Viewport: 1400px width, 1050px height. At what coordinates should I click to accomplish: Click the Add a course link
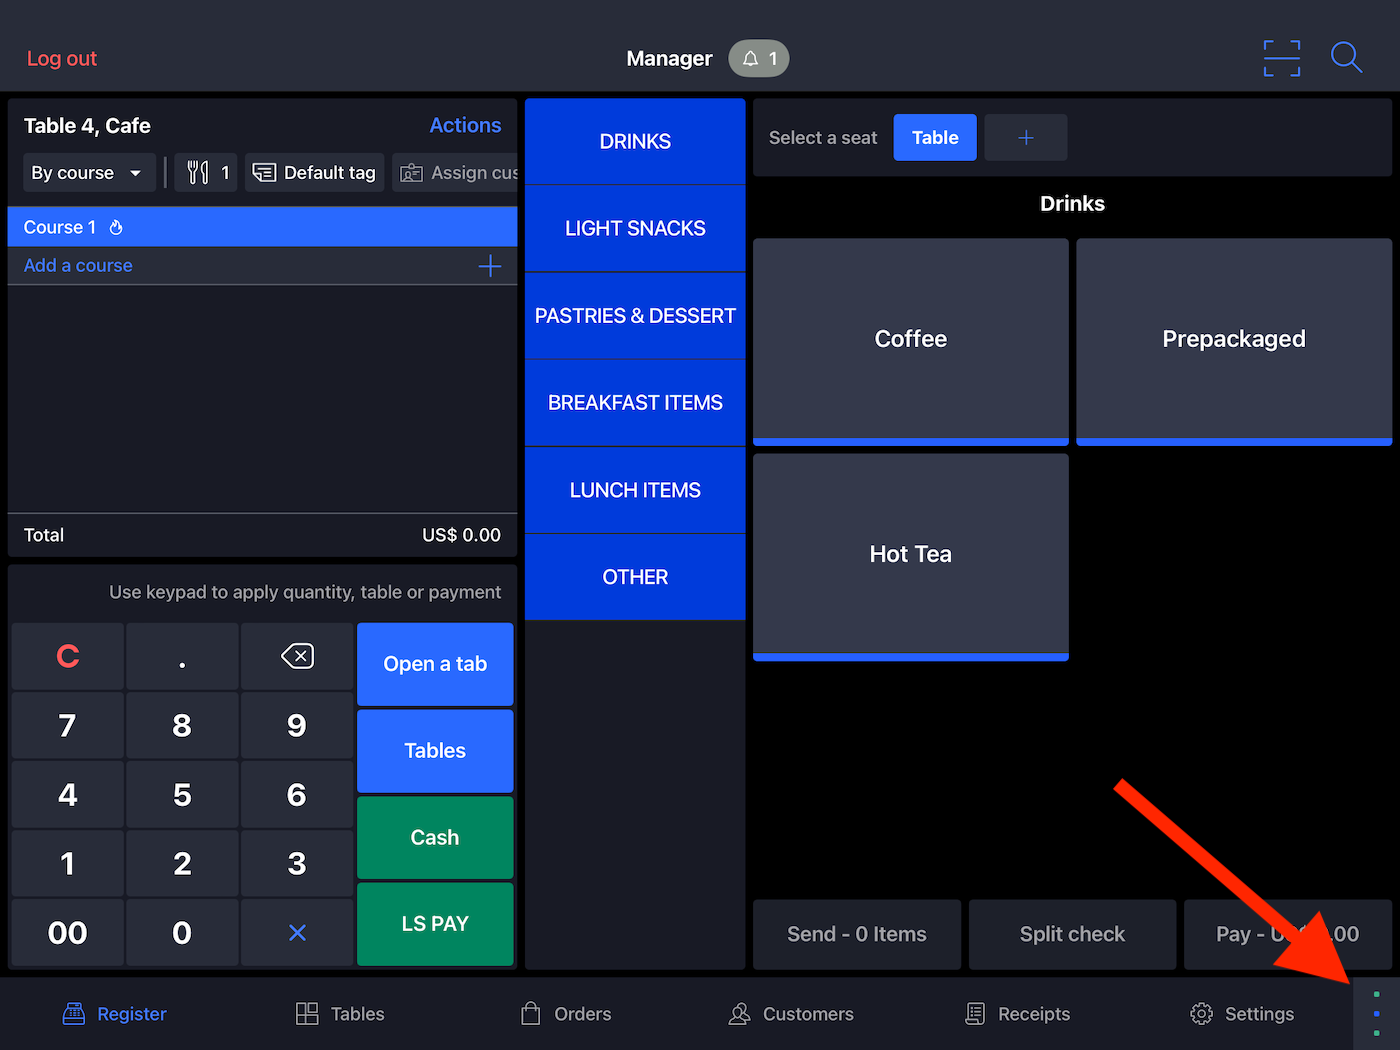[x=78, y=265]
